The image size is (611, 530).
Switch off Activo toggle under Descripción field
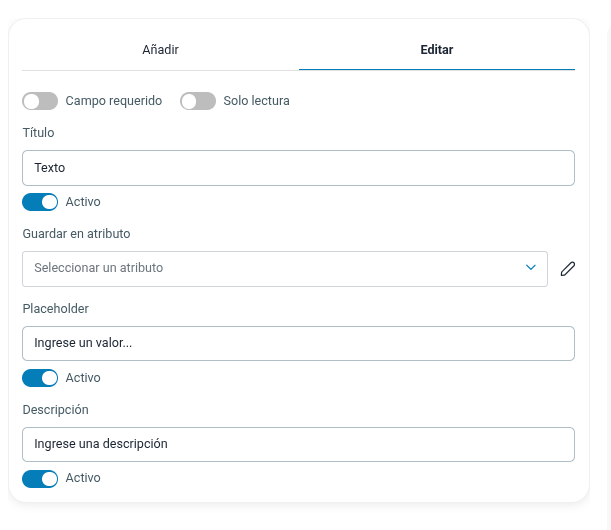point(40,478)
